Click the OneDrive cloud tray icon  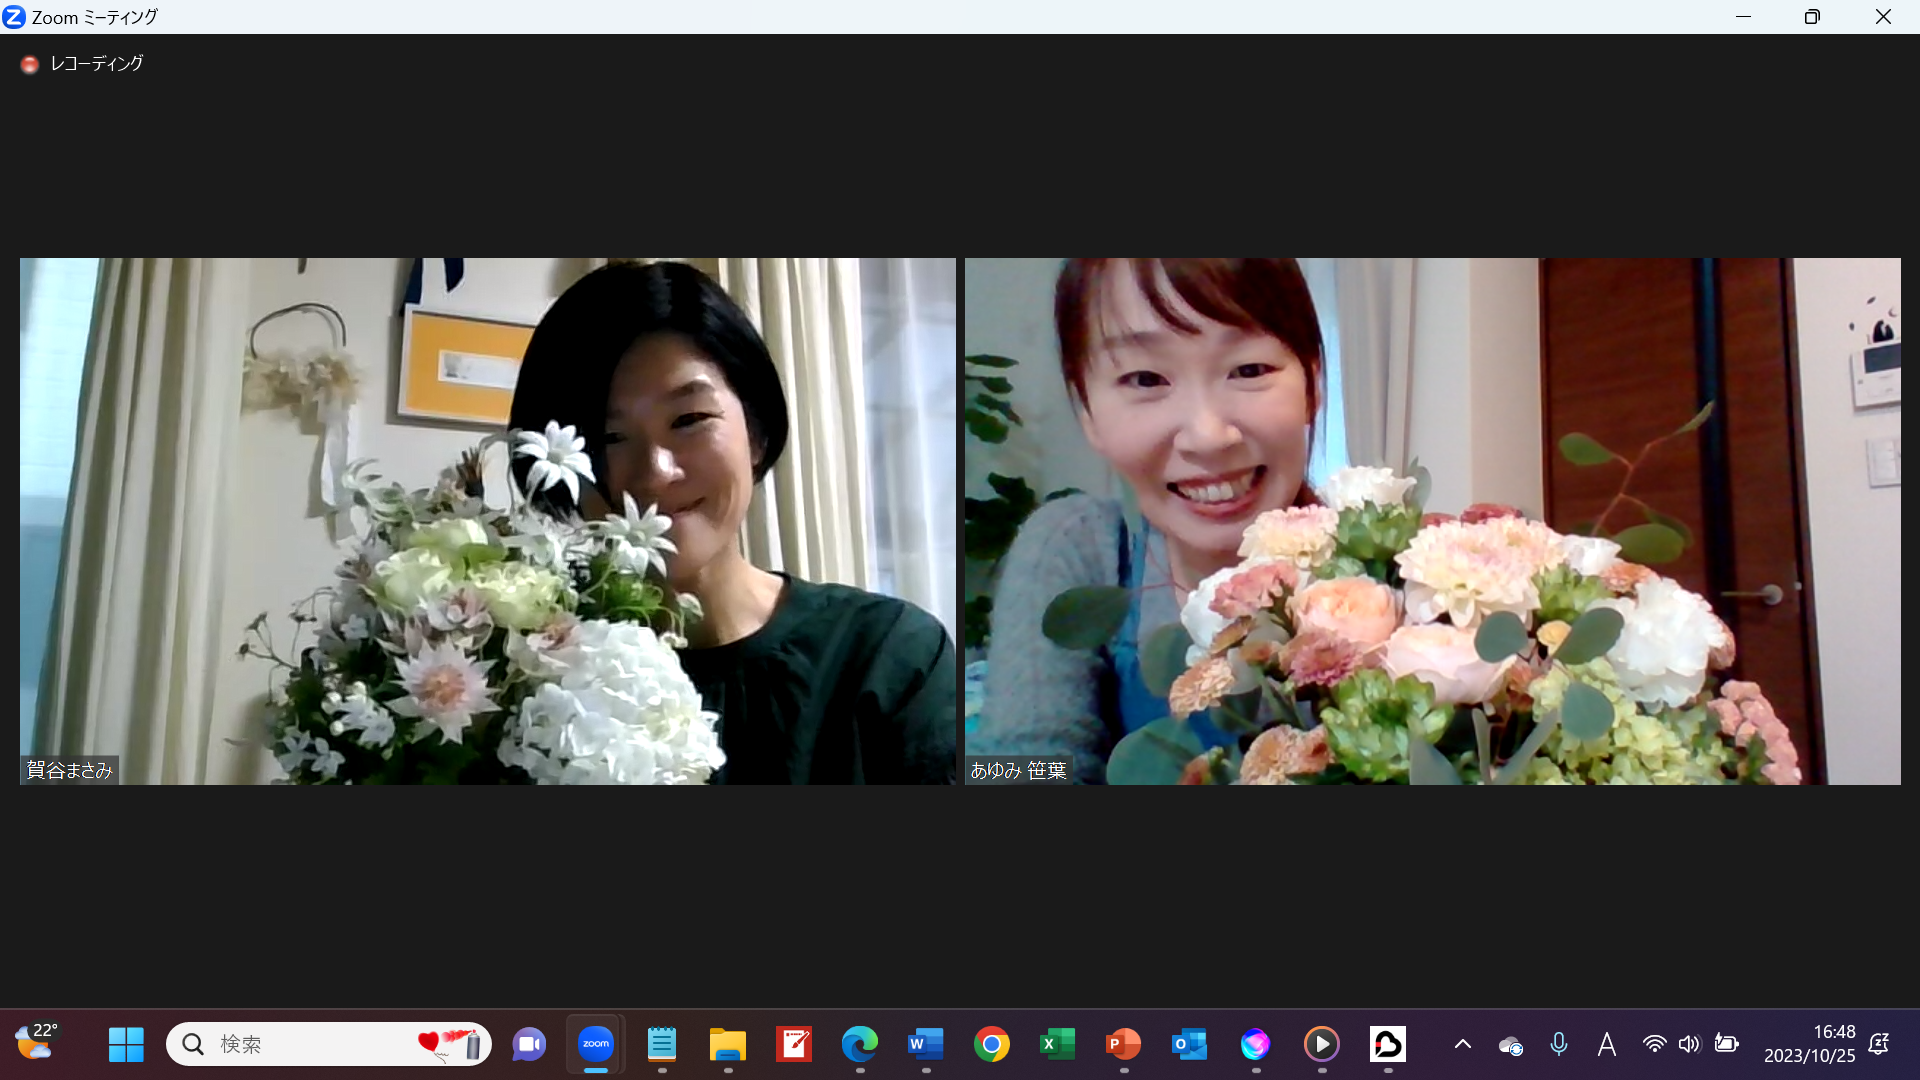(1511, 1045)
